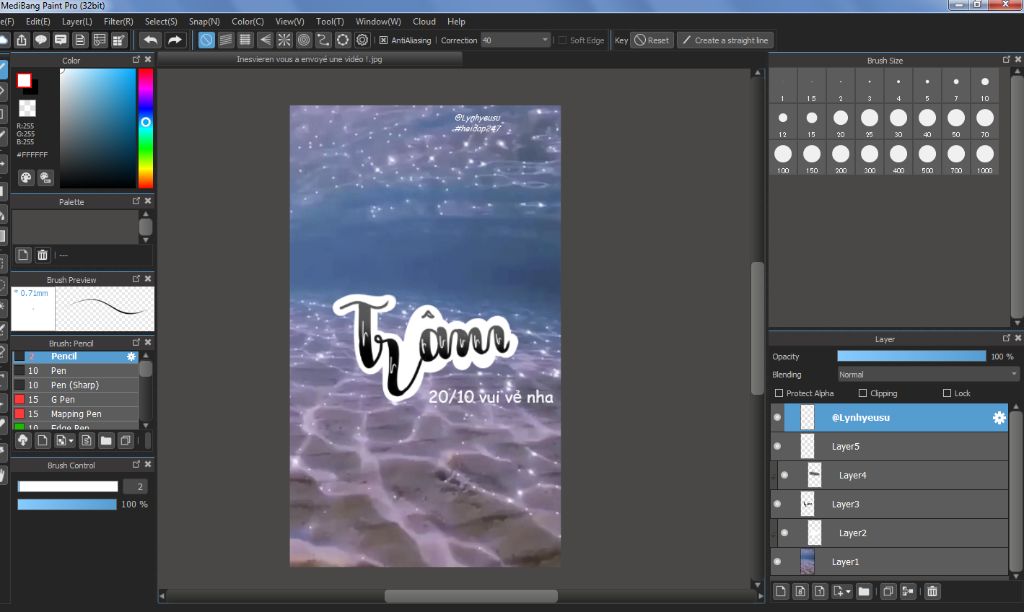Undock the Color panel
1024x612 pixels.
click(x=136, y=59)
